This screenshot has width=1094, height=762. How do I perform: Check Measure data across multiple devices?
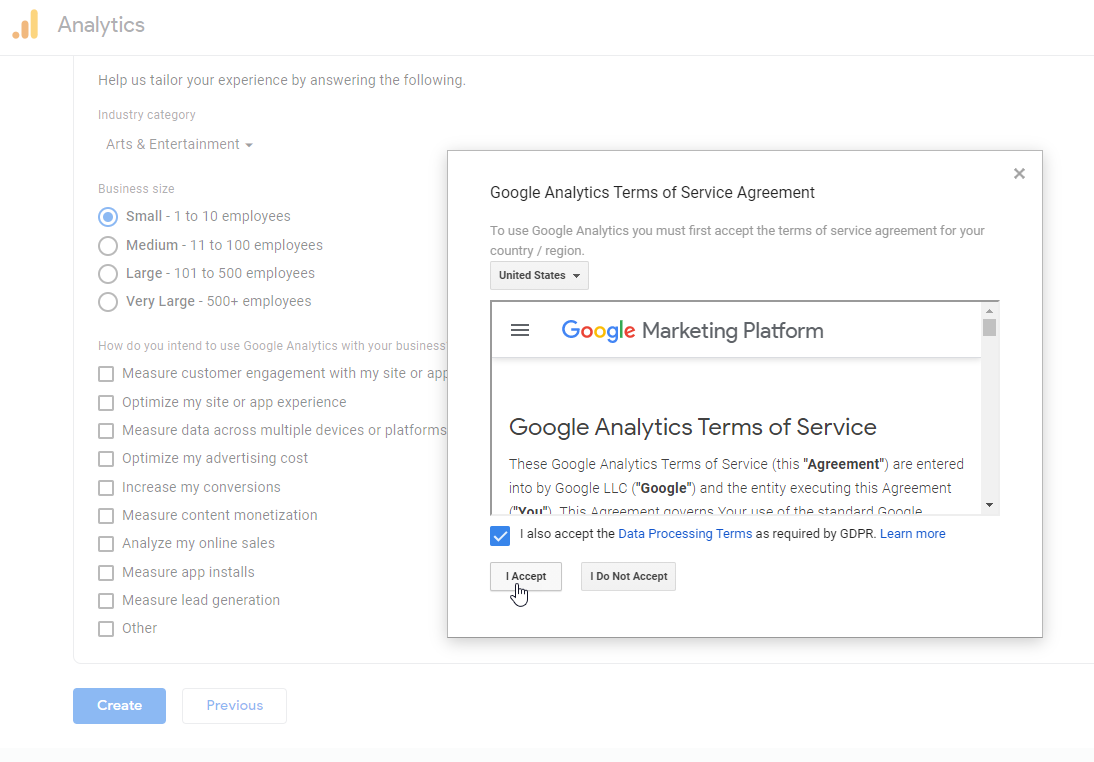[106, 431]
